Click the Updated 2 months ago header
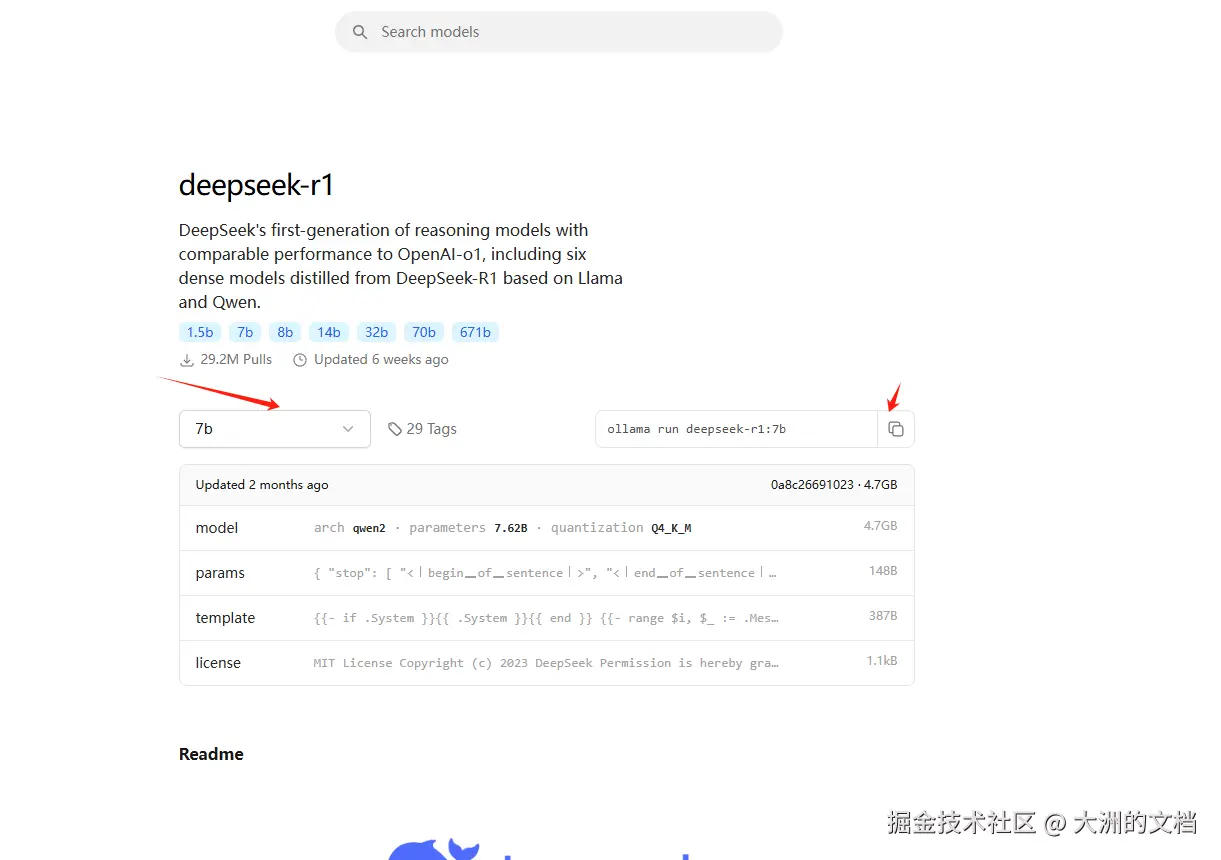 [262, 485]
